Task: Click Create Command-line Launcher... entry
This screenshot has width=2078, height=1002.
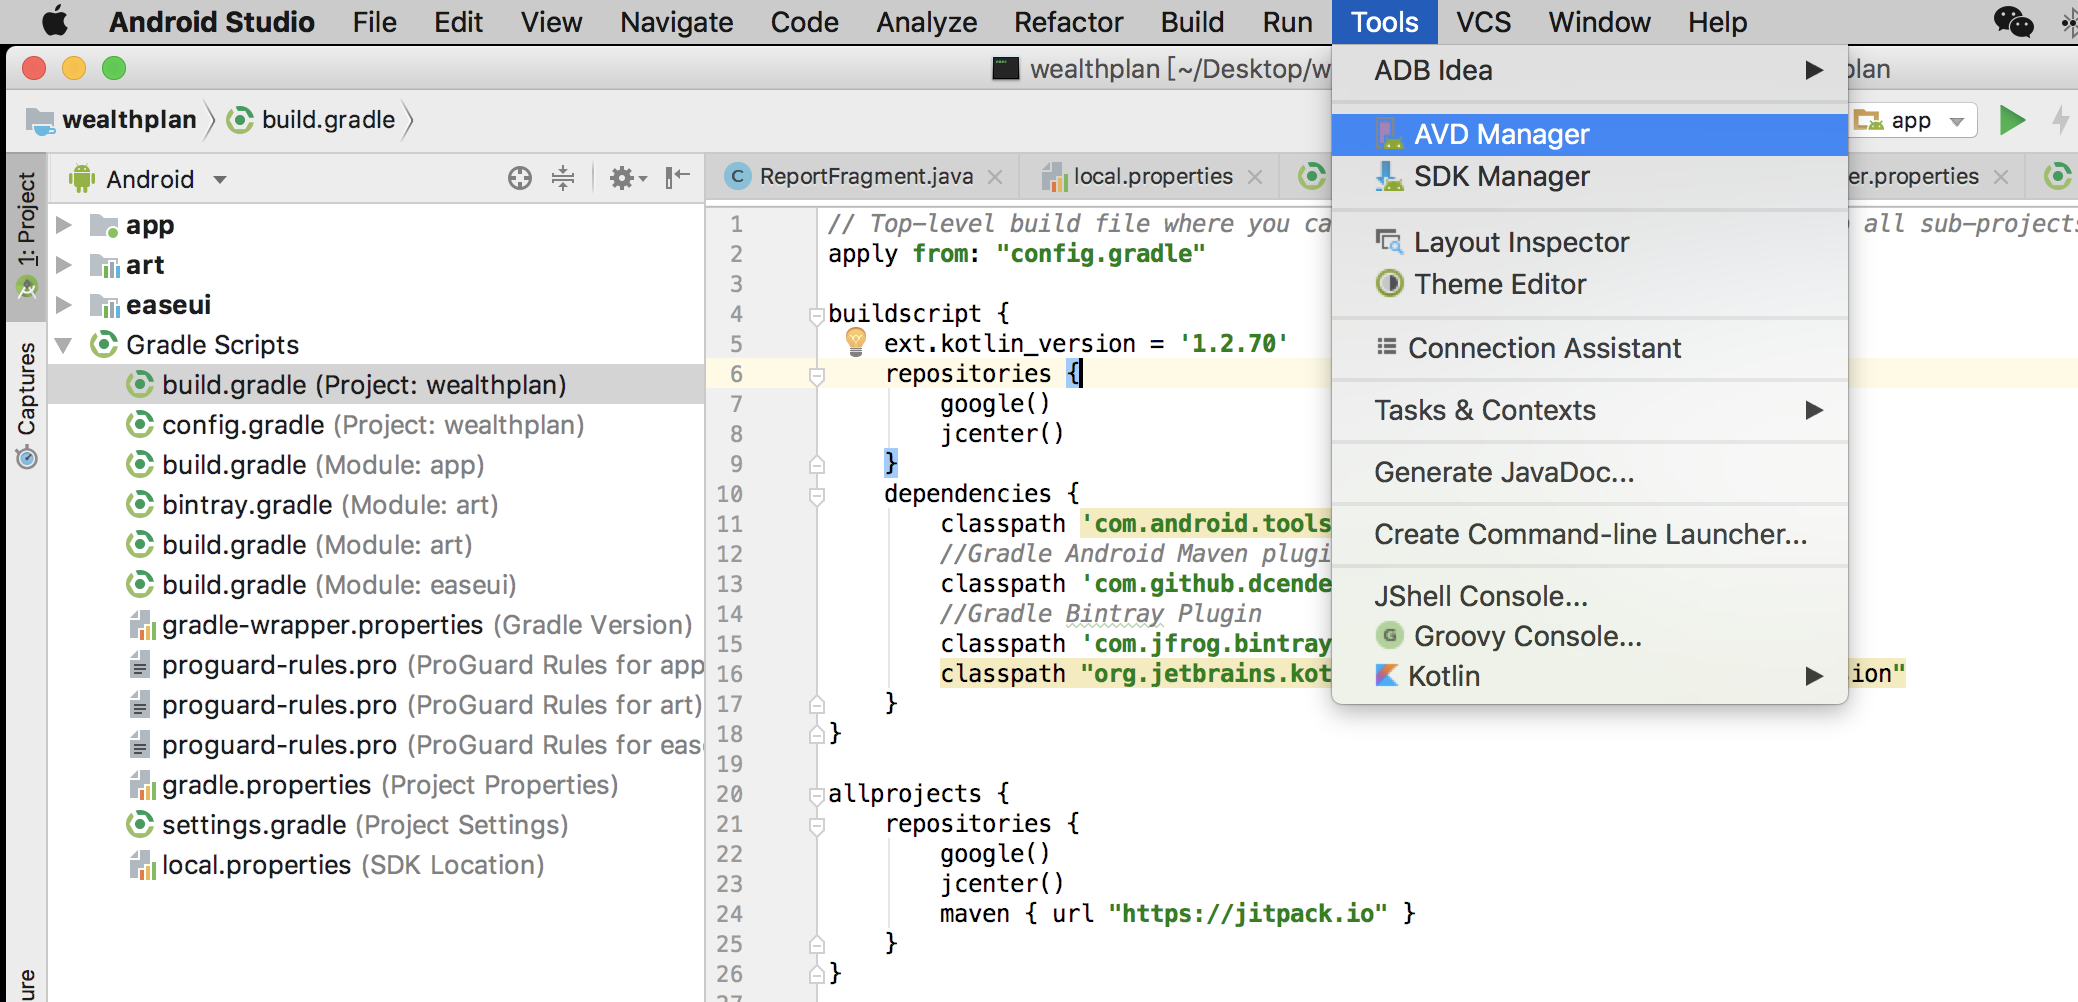Action: click(1589, 534)
